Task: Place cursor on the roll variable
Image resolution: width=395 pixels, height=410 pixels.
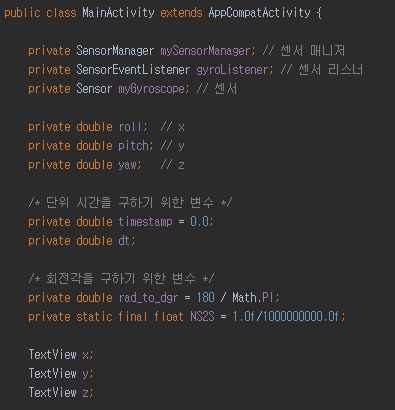Action: [x=131, y=127]
